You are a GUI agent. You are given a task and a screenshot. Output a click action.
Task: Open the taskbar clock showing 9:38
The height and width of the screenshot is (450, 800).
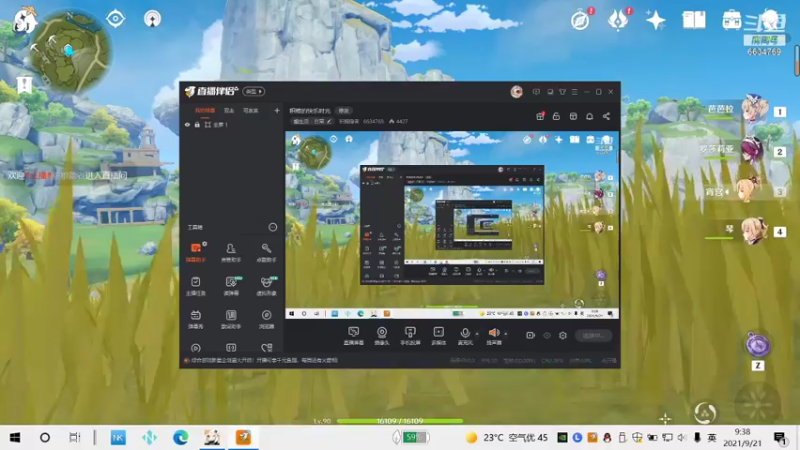click(x=742, y=438)
